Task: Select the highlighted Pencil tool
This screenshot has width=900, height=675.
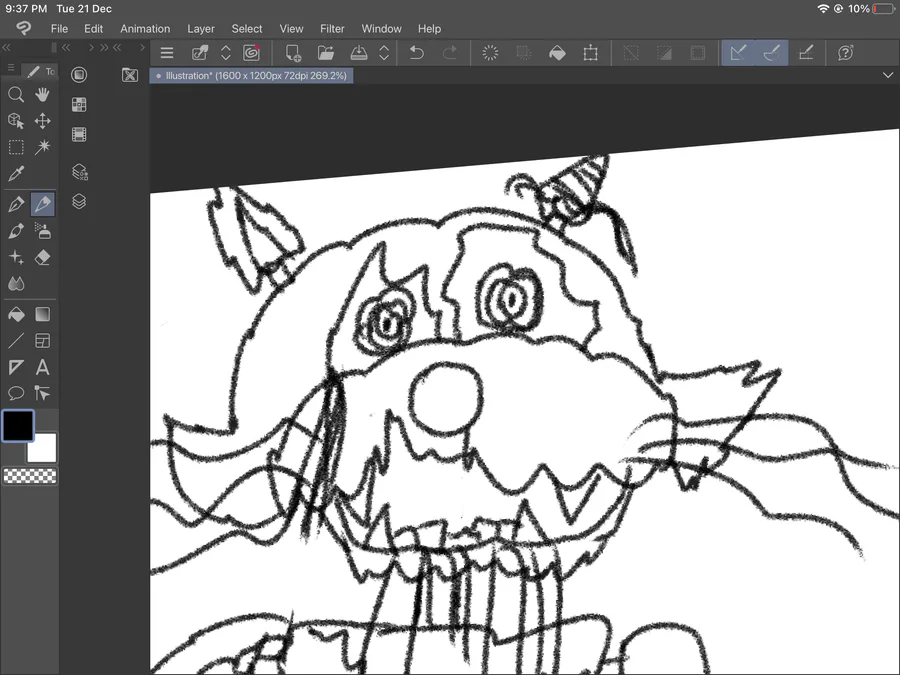Action: pos(42,204)
